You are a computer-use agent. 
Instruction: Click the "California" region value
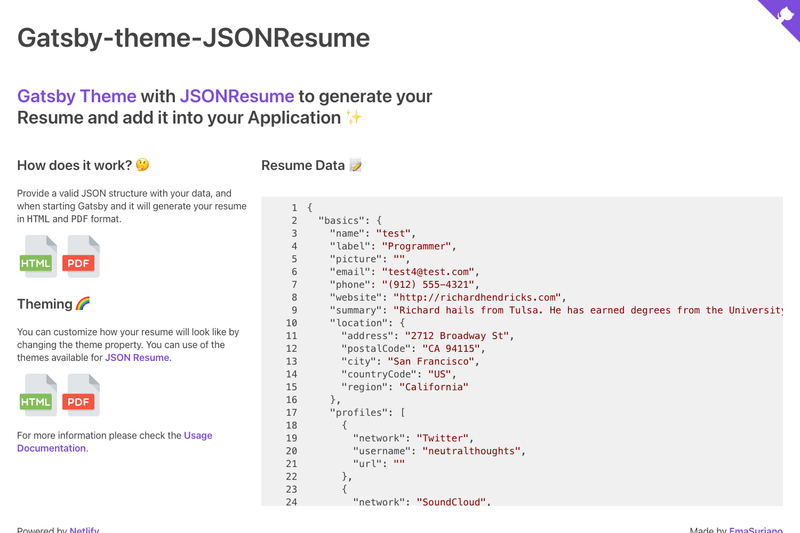pos(434,387)
